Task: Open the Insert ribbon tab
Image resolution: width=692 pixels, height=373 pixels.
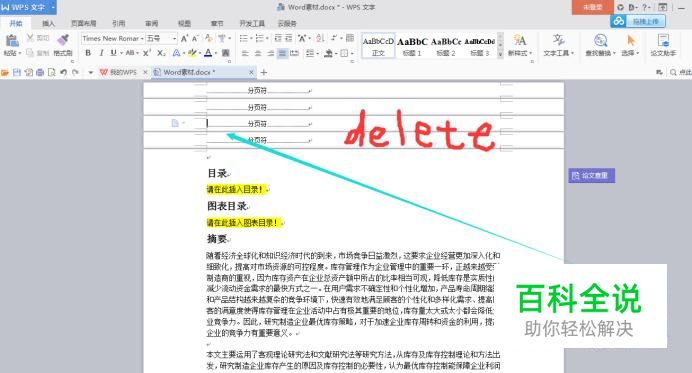Action: click(48, 23)
